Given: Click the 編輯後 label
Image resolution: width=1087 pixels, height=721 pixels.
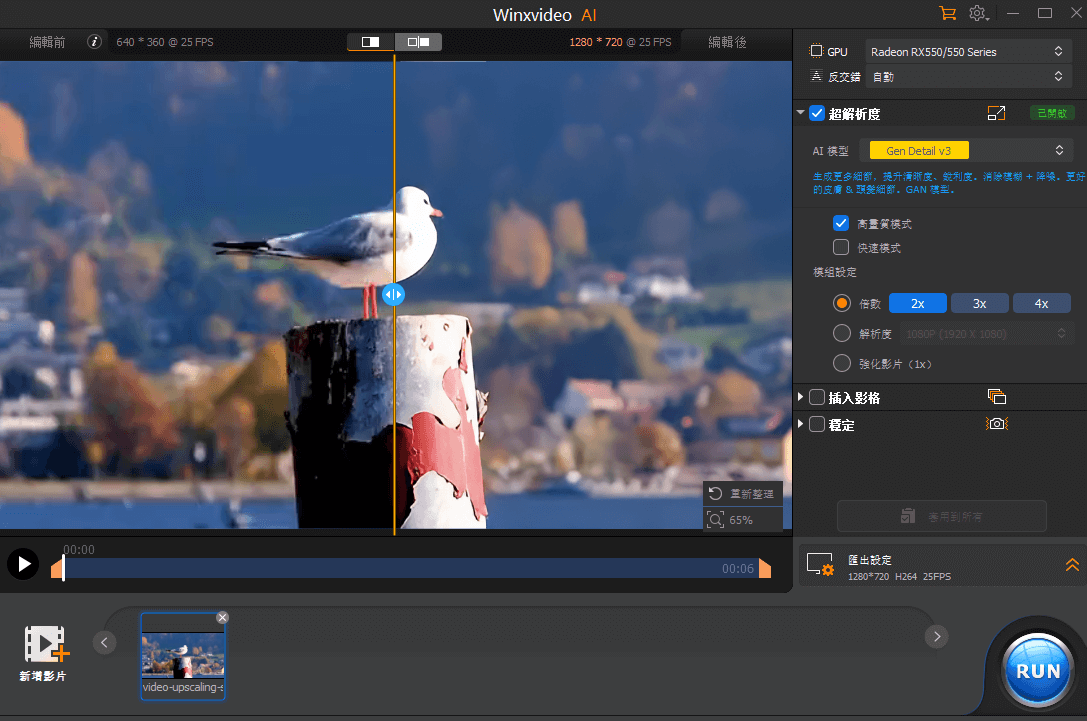Looking at the screenshot, I should click(727, 42).
